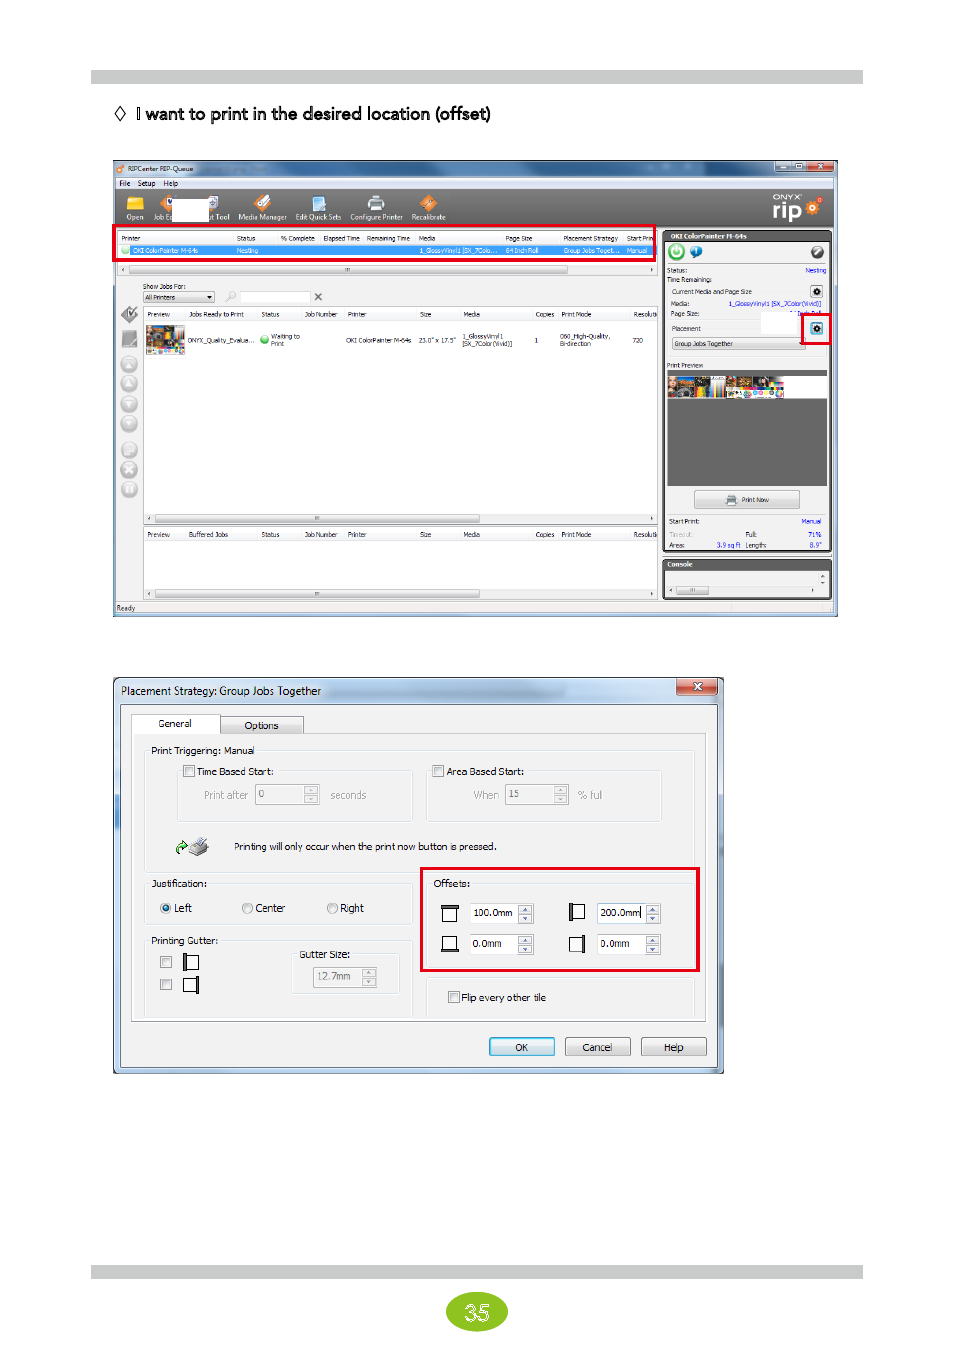
Task: Enable the Area Based Start checkbox
Action: (x=438, y=771)
